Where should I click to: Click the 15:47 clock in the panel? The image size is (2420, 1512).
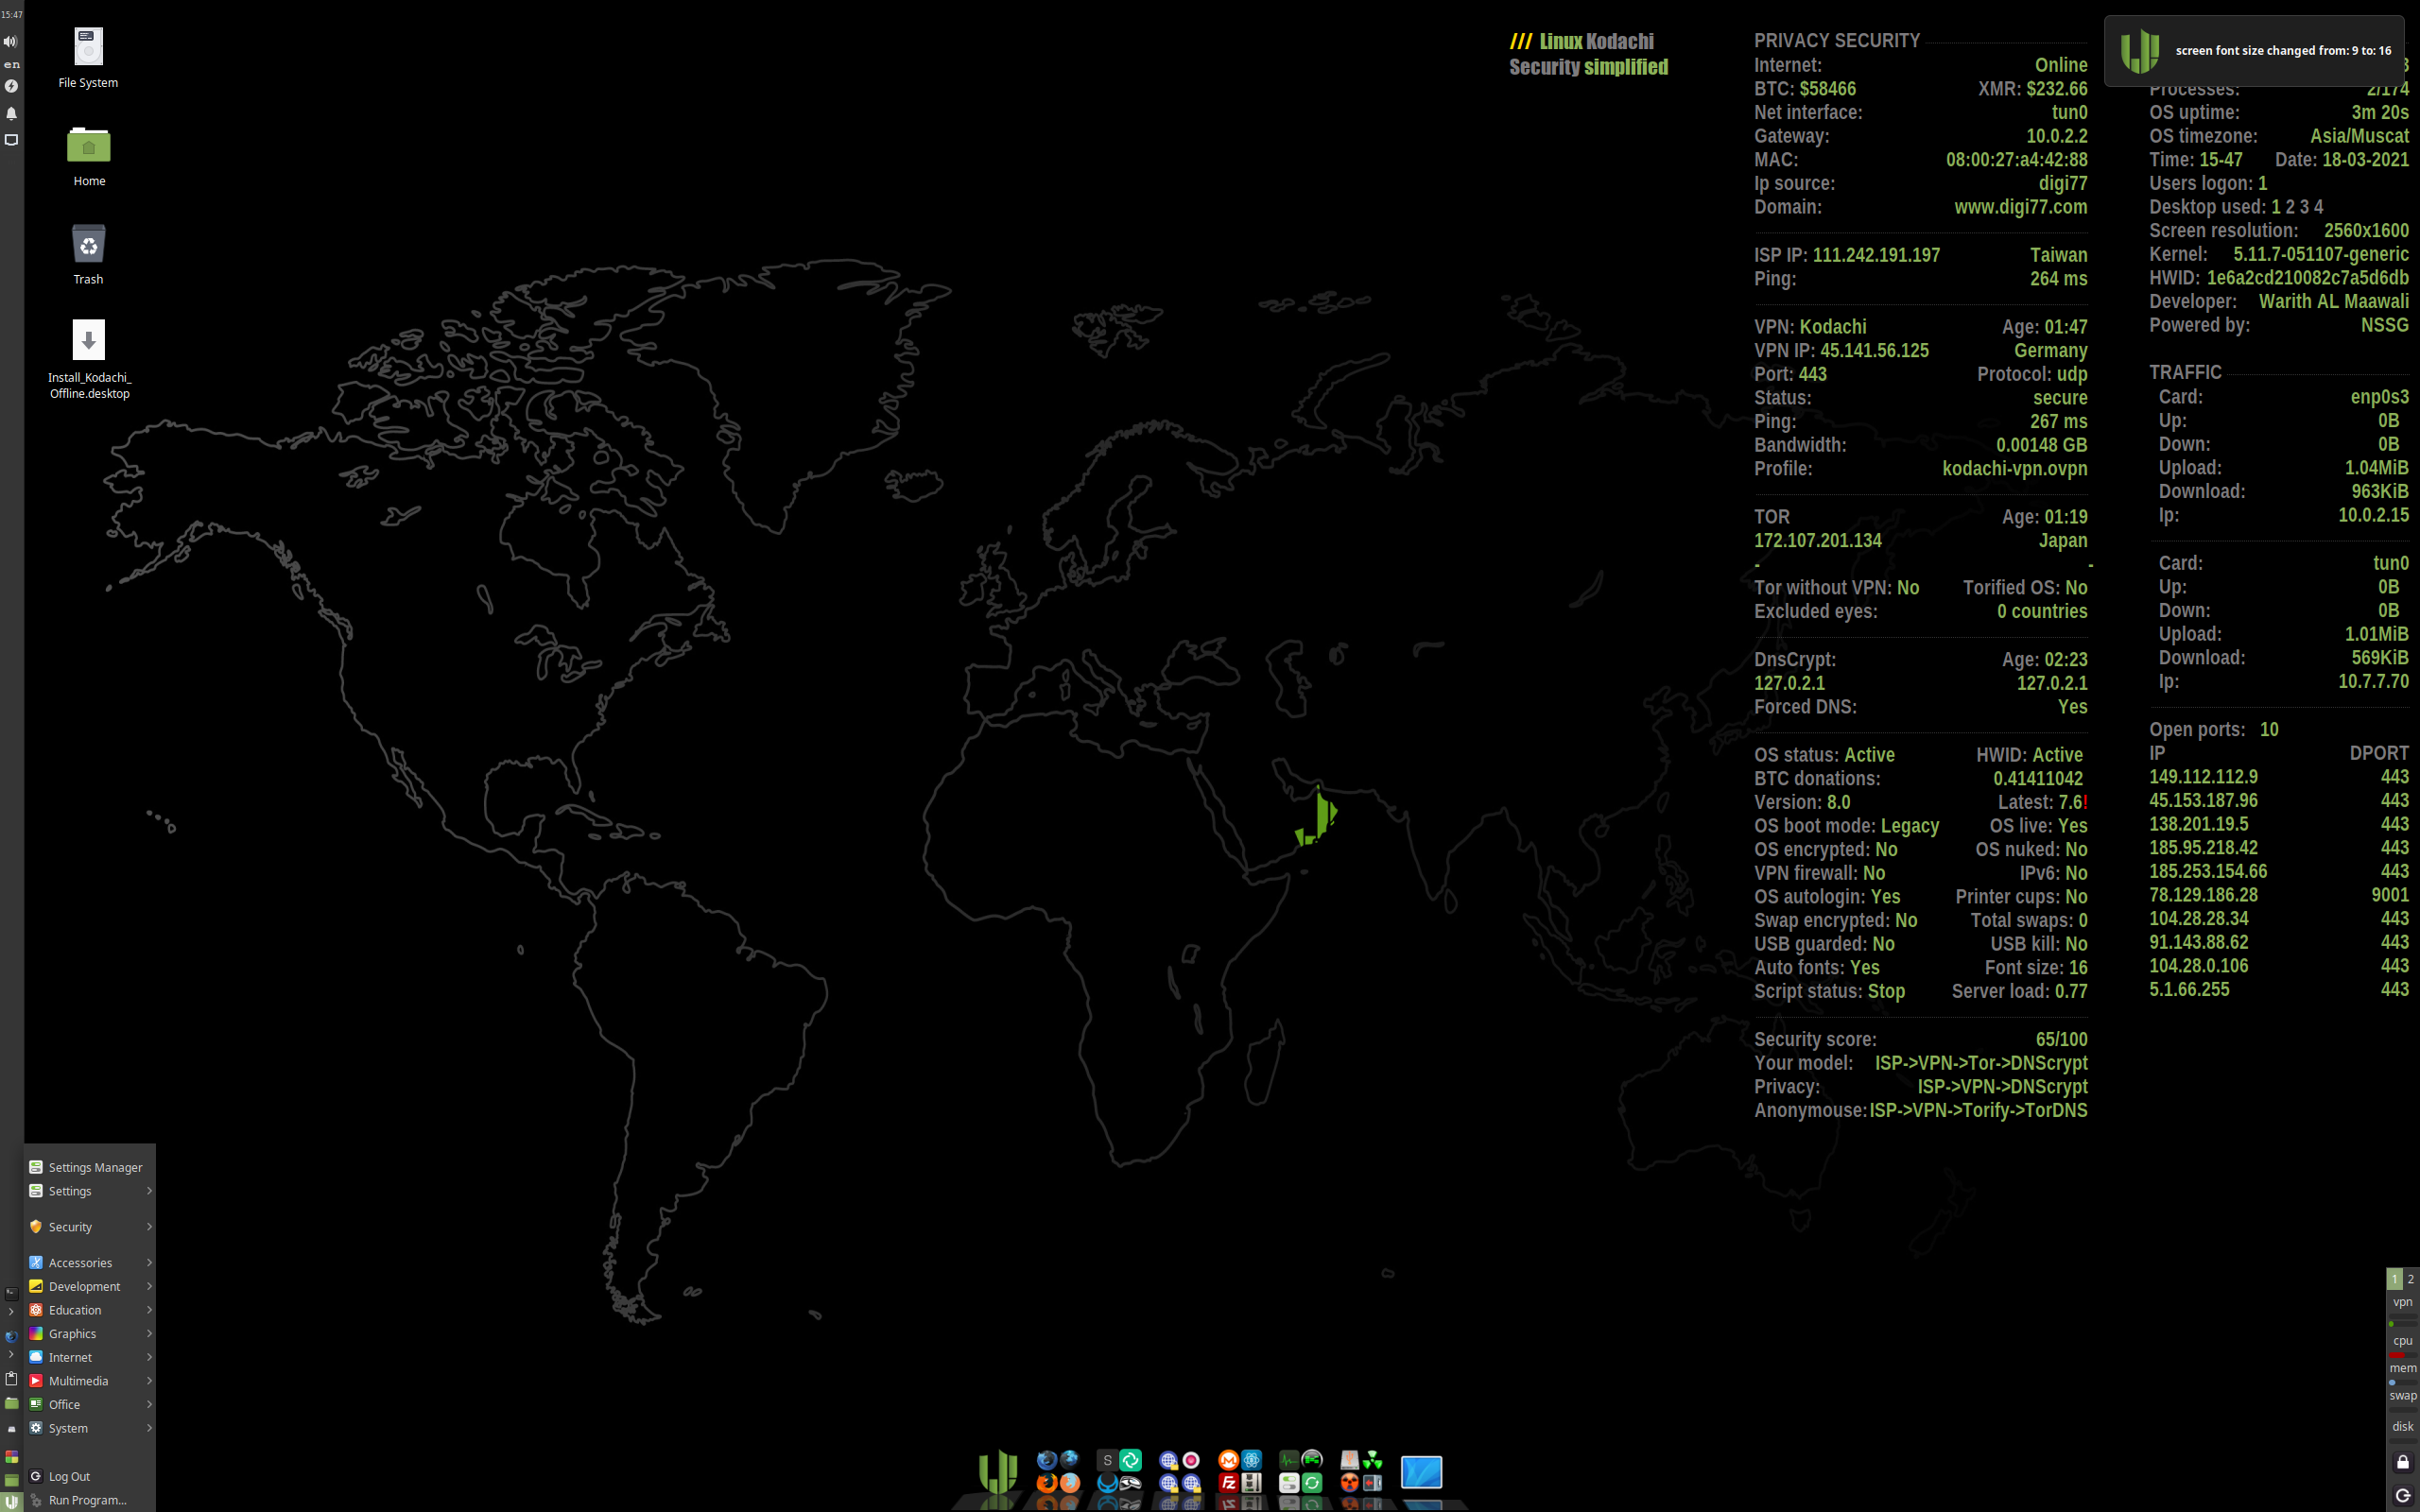click(12, 14)
